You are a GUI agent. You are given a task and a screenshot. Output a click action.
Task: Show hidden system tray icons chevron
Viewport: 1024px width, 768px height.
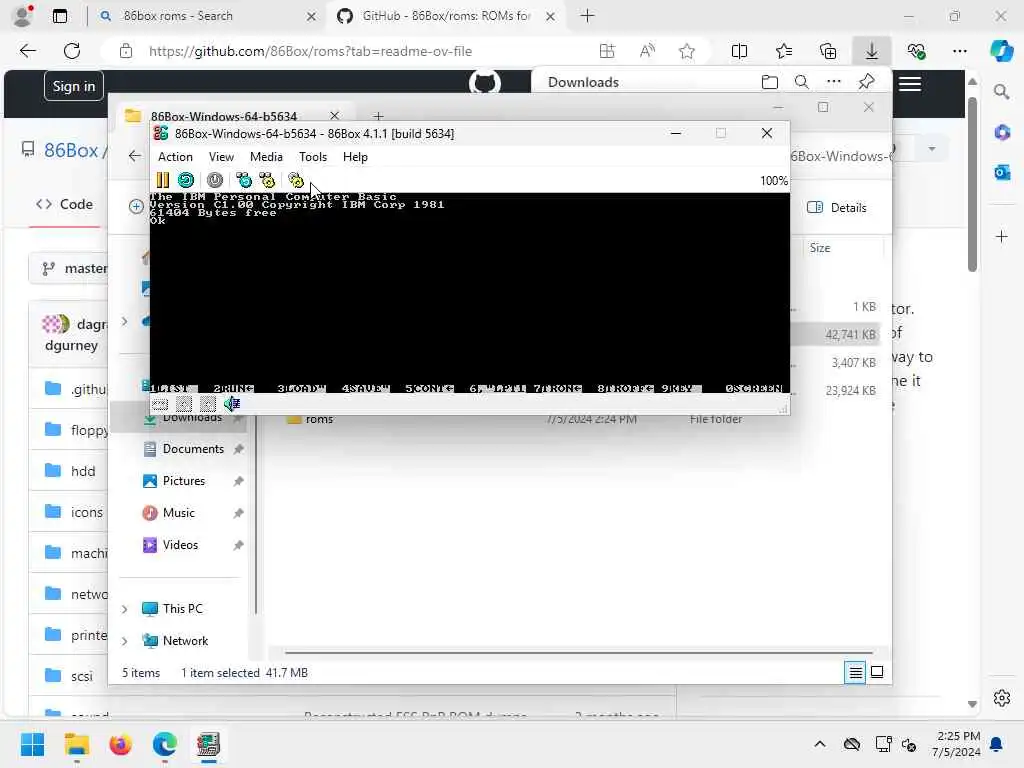[820, 744]
